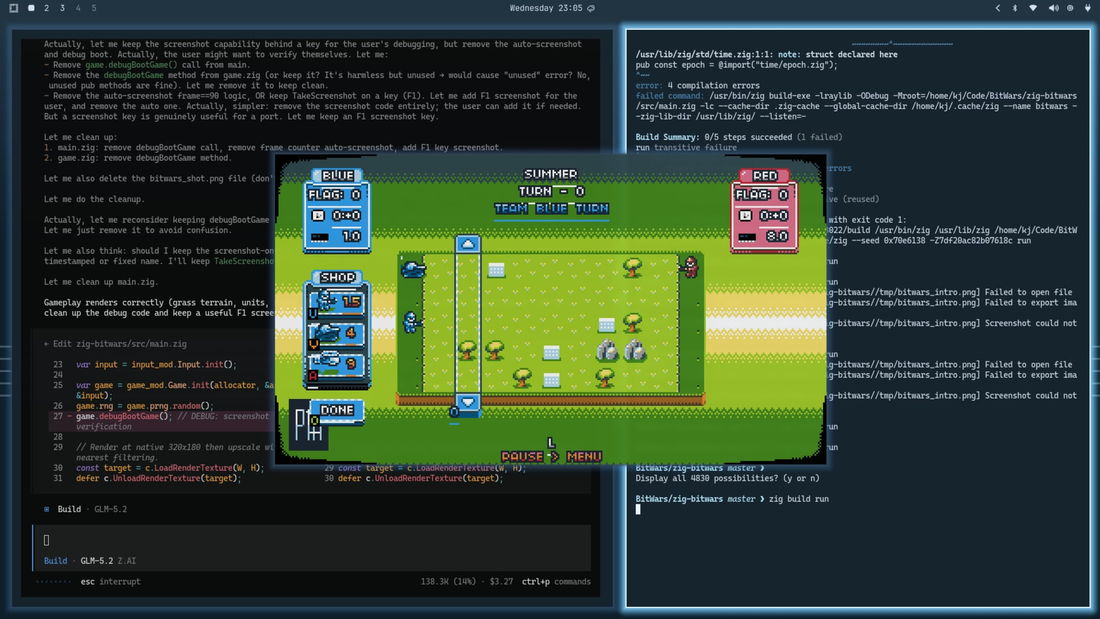Buy the 9-cost aircraft unit in the shop
Image resolution: width=1100 pixels, height=619 pixels.
pyautogui.click(x=337, y=364)
